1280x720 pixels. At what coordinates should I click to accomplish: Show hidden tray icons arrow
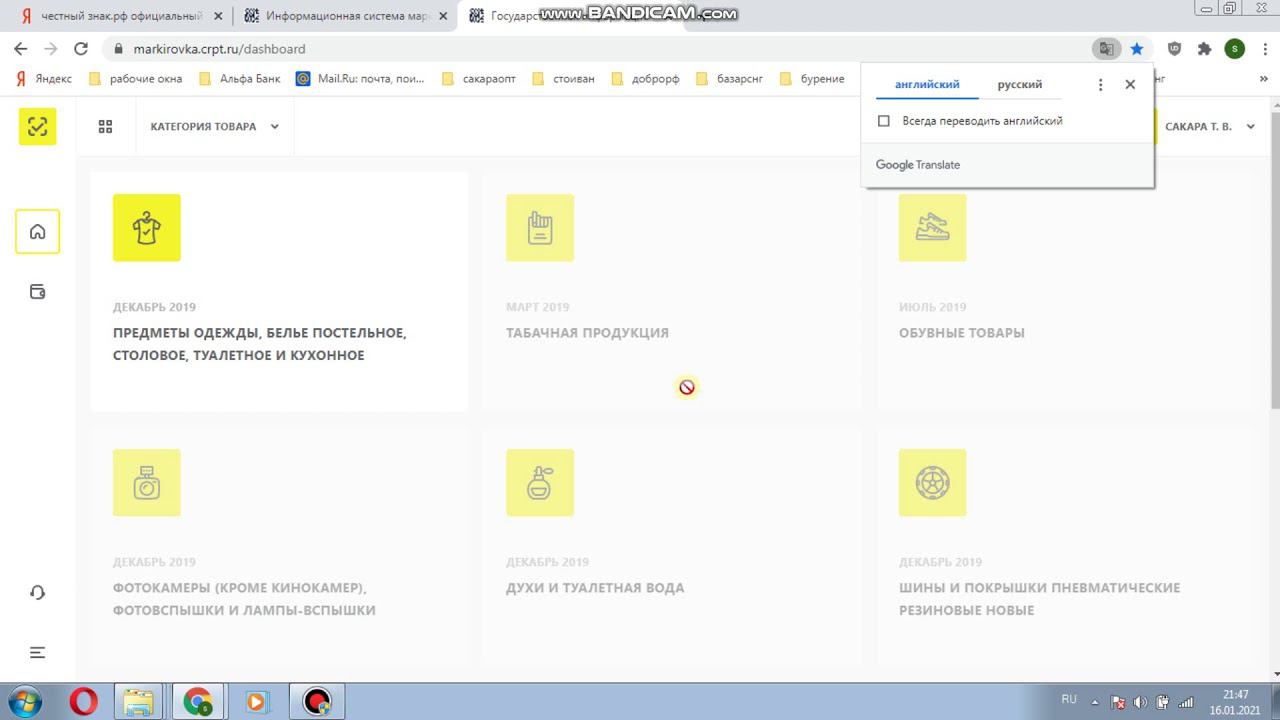1095,702
